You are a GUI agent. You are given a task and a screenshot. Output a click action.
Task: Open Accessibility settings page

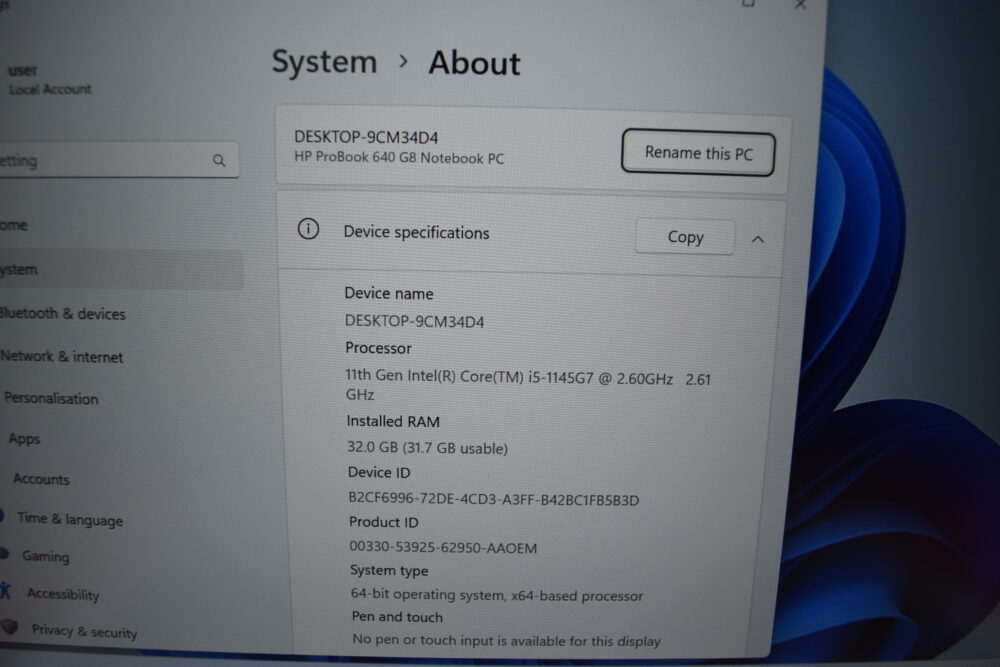click(63, 594)
